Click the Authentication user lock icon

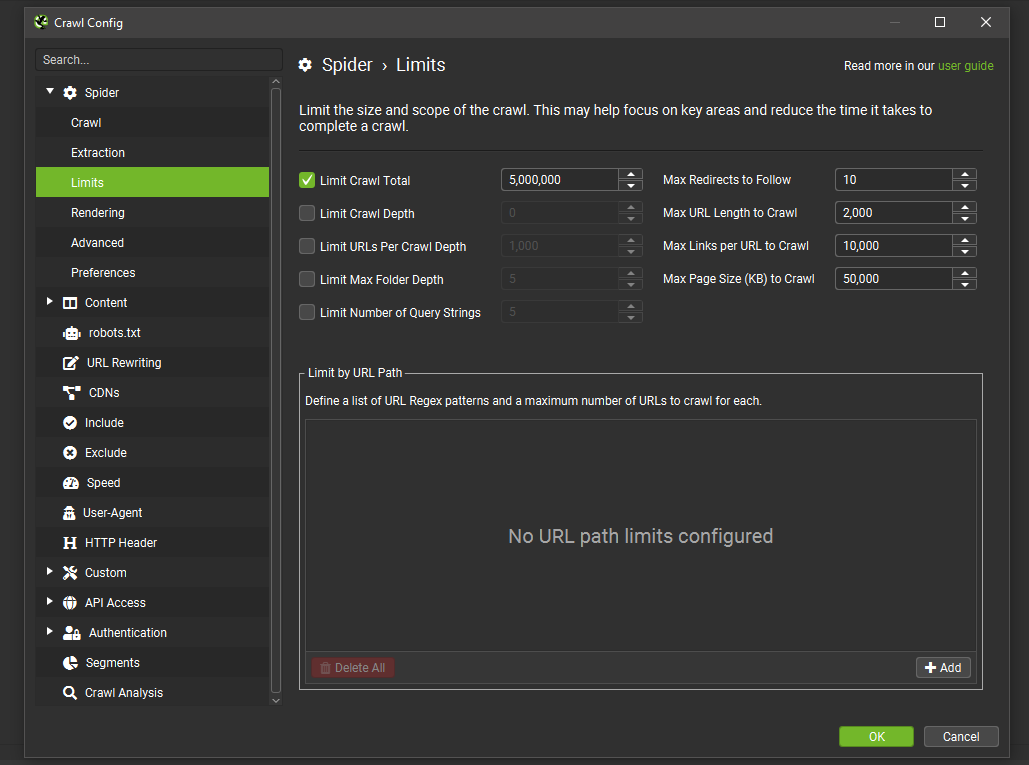(72, 632)
